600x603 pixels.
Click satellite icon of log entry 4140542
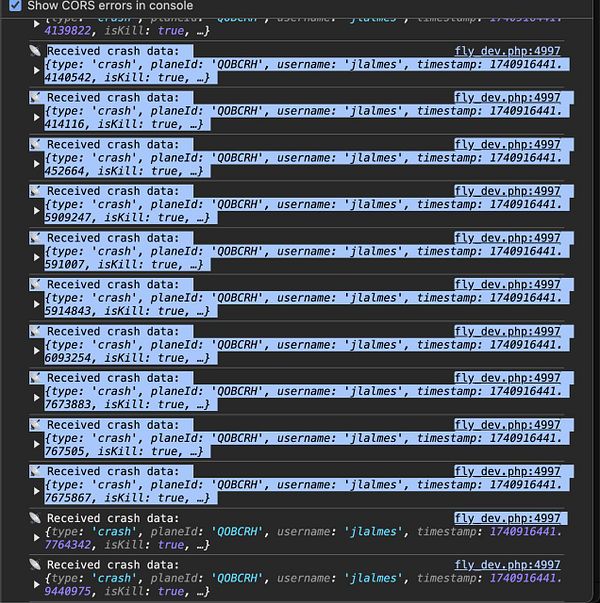tap(35, 51)
